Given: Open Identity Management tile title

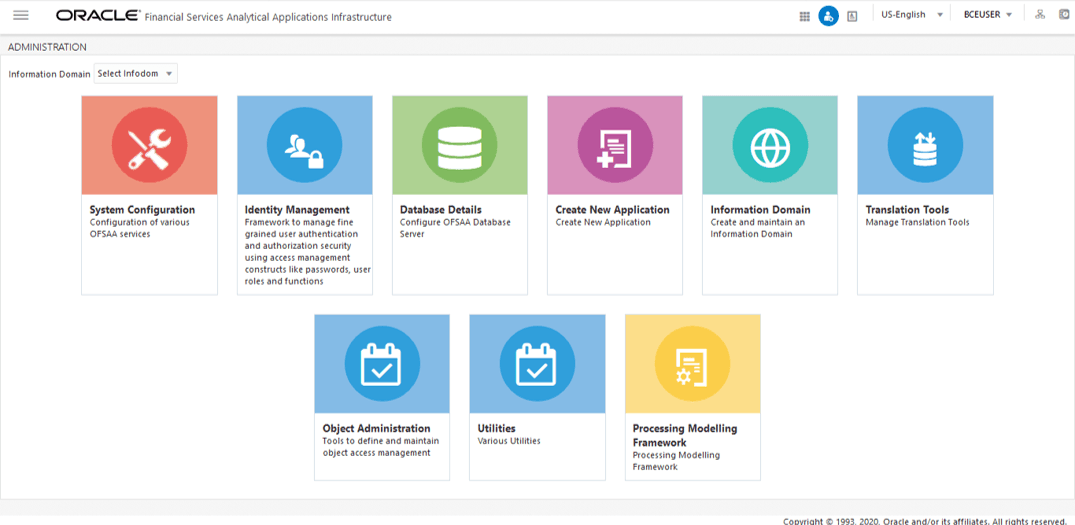Looking at the screenshot, I should click(297, 210).
